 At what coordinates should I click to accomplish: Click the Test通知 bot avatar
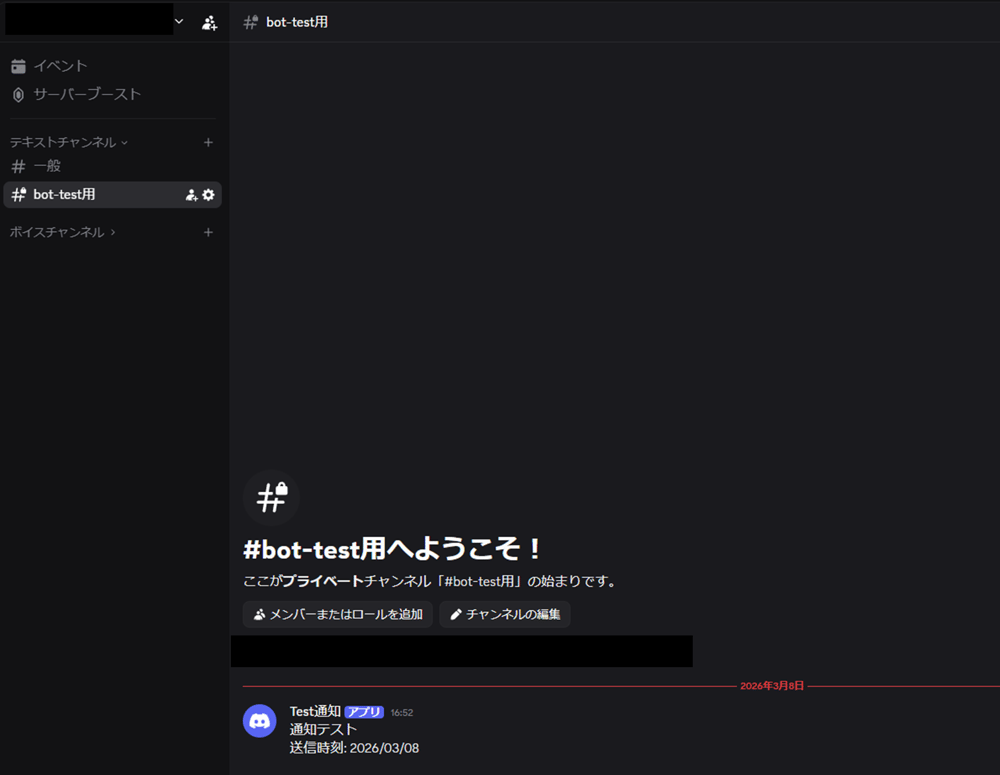(260, 721)
